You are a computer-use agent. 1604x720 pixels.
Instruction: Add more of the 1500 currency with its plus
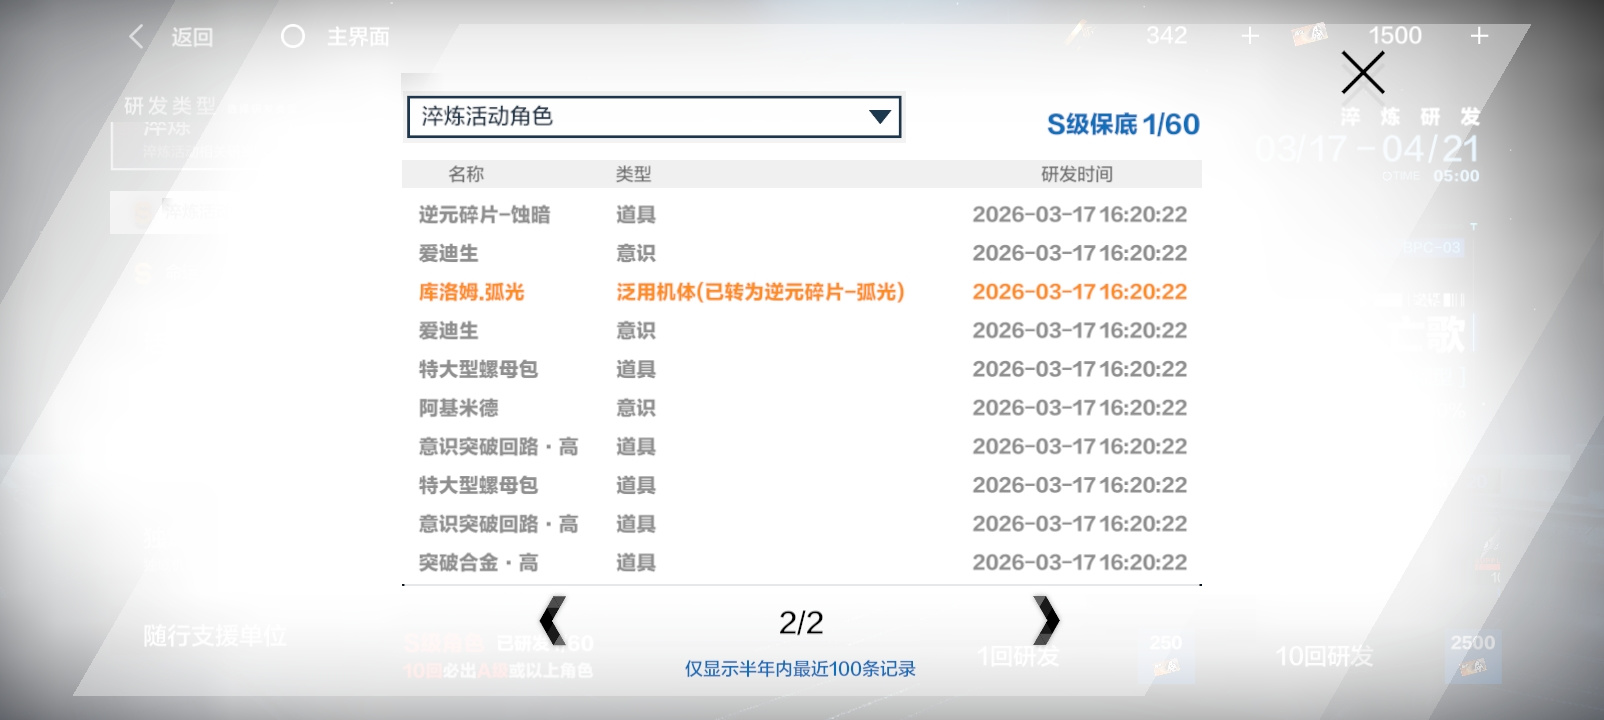point(1480,36)
